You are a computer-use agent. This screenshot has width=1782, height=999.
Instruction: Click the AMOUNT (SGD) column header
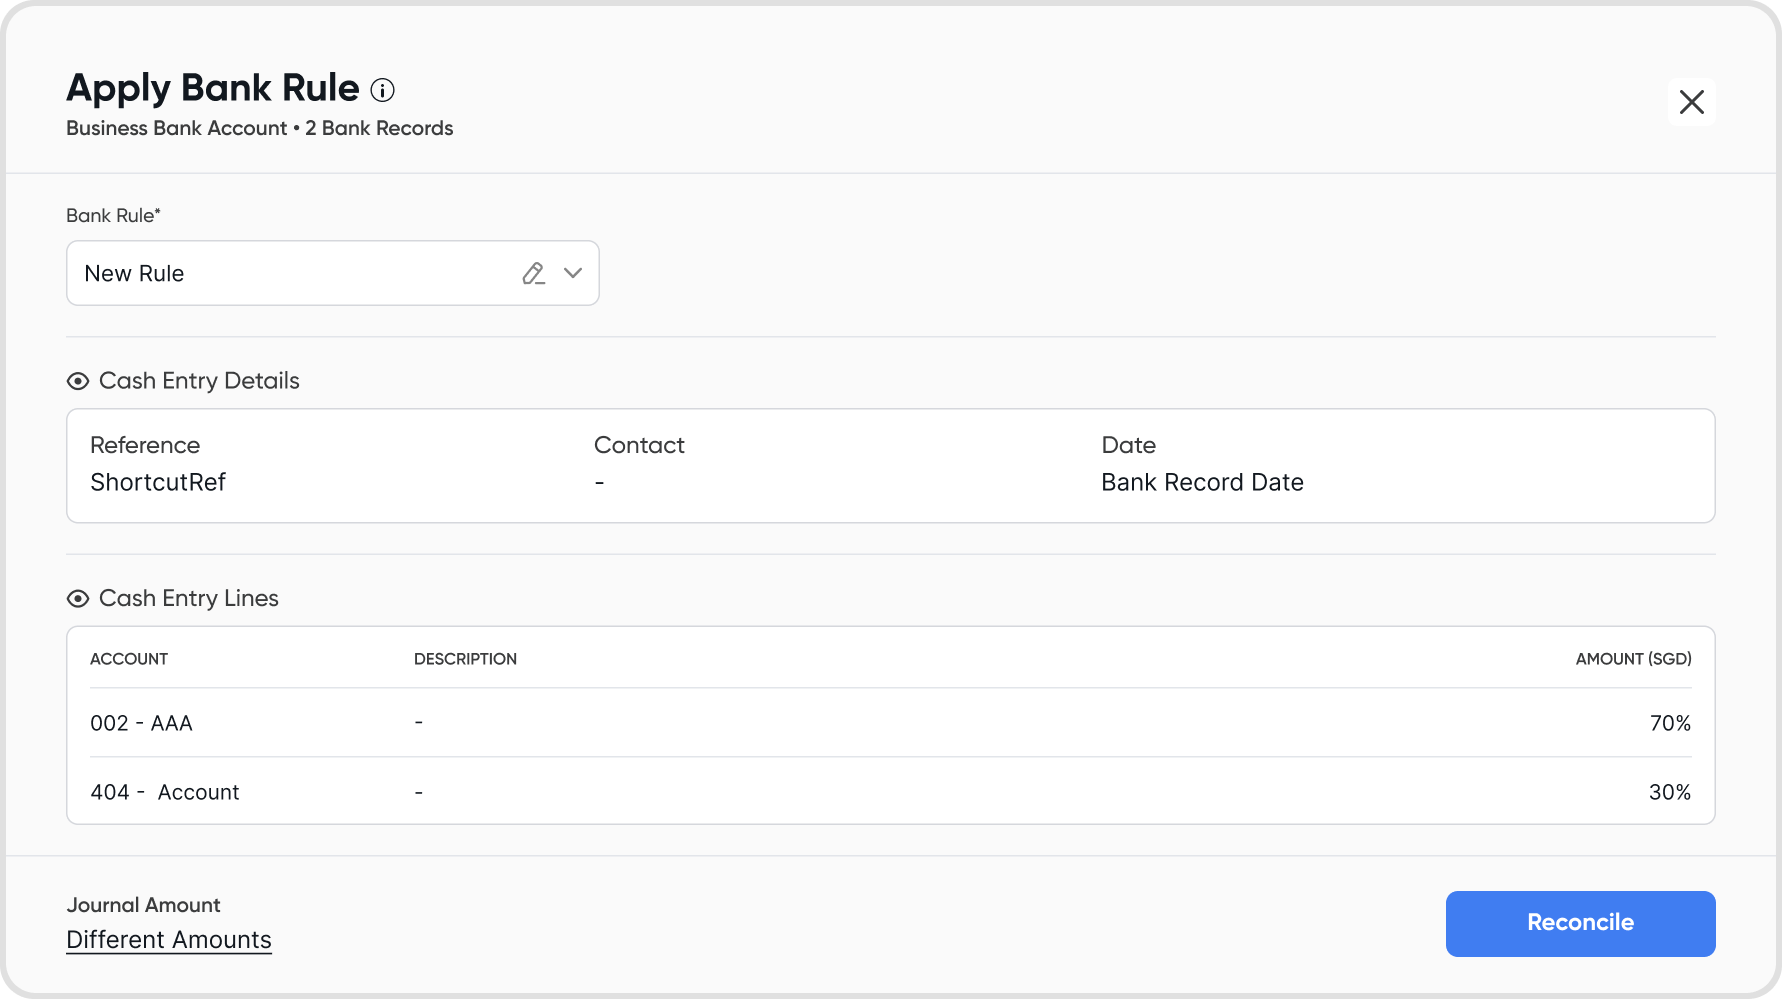pos(1633,659)
